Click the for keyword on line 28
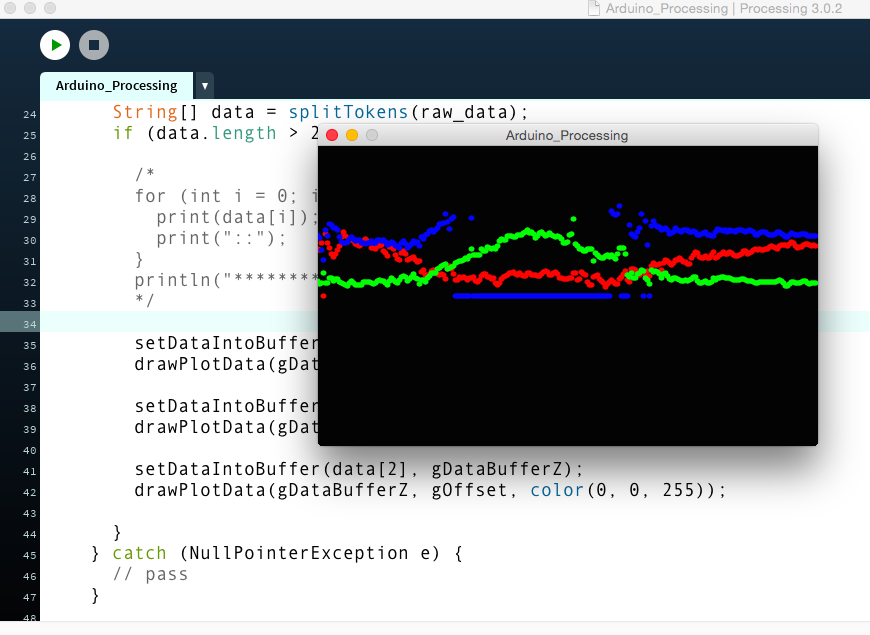 tap(150, 196)
